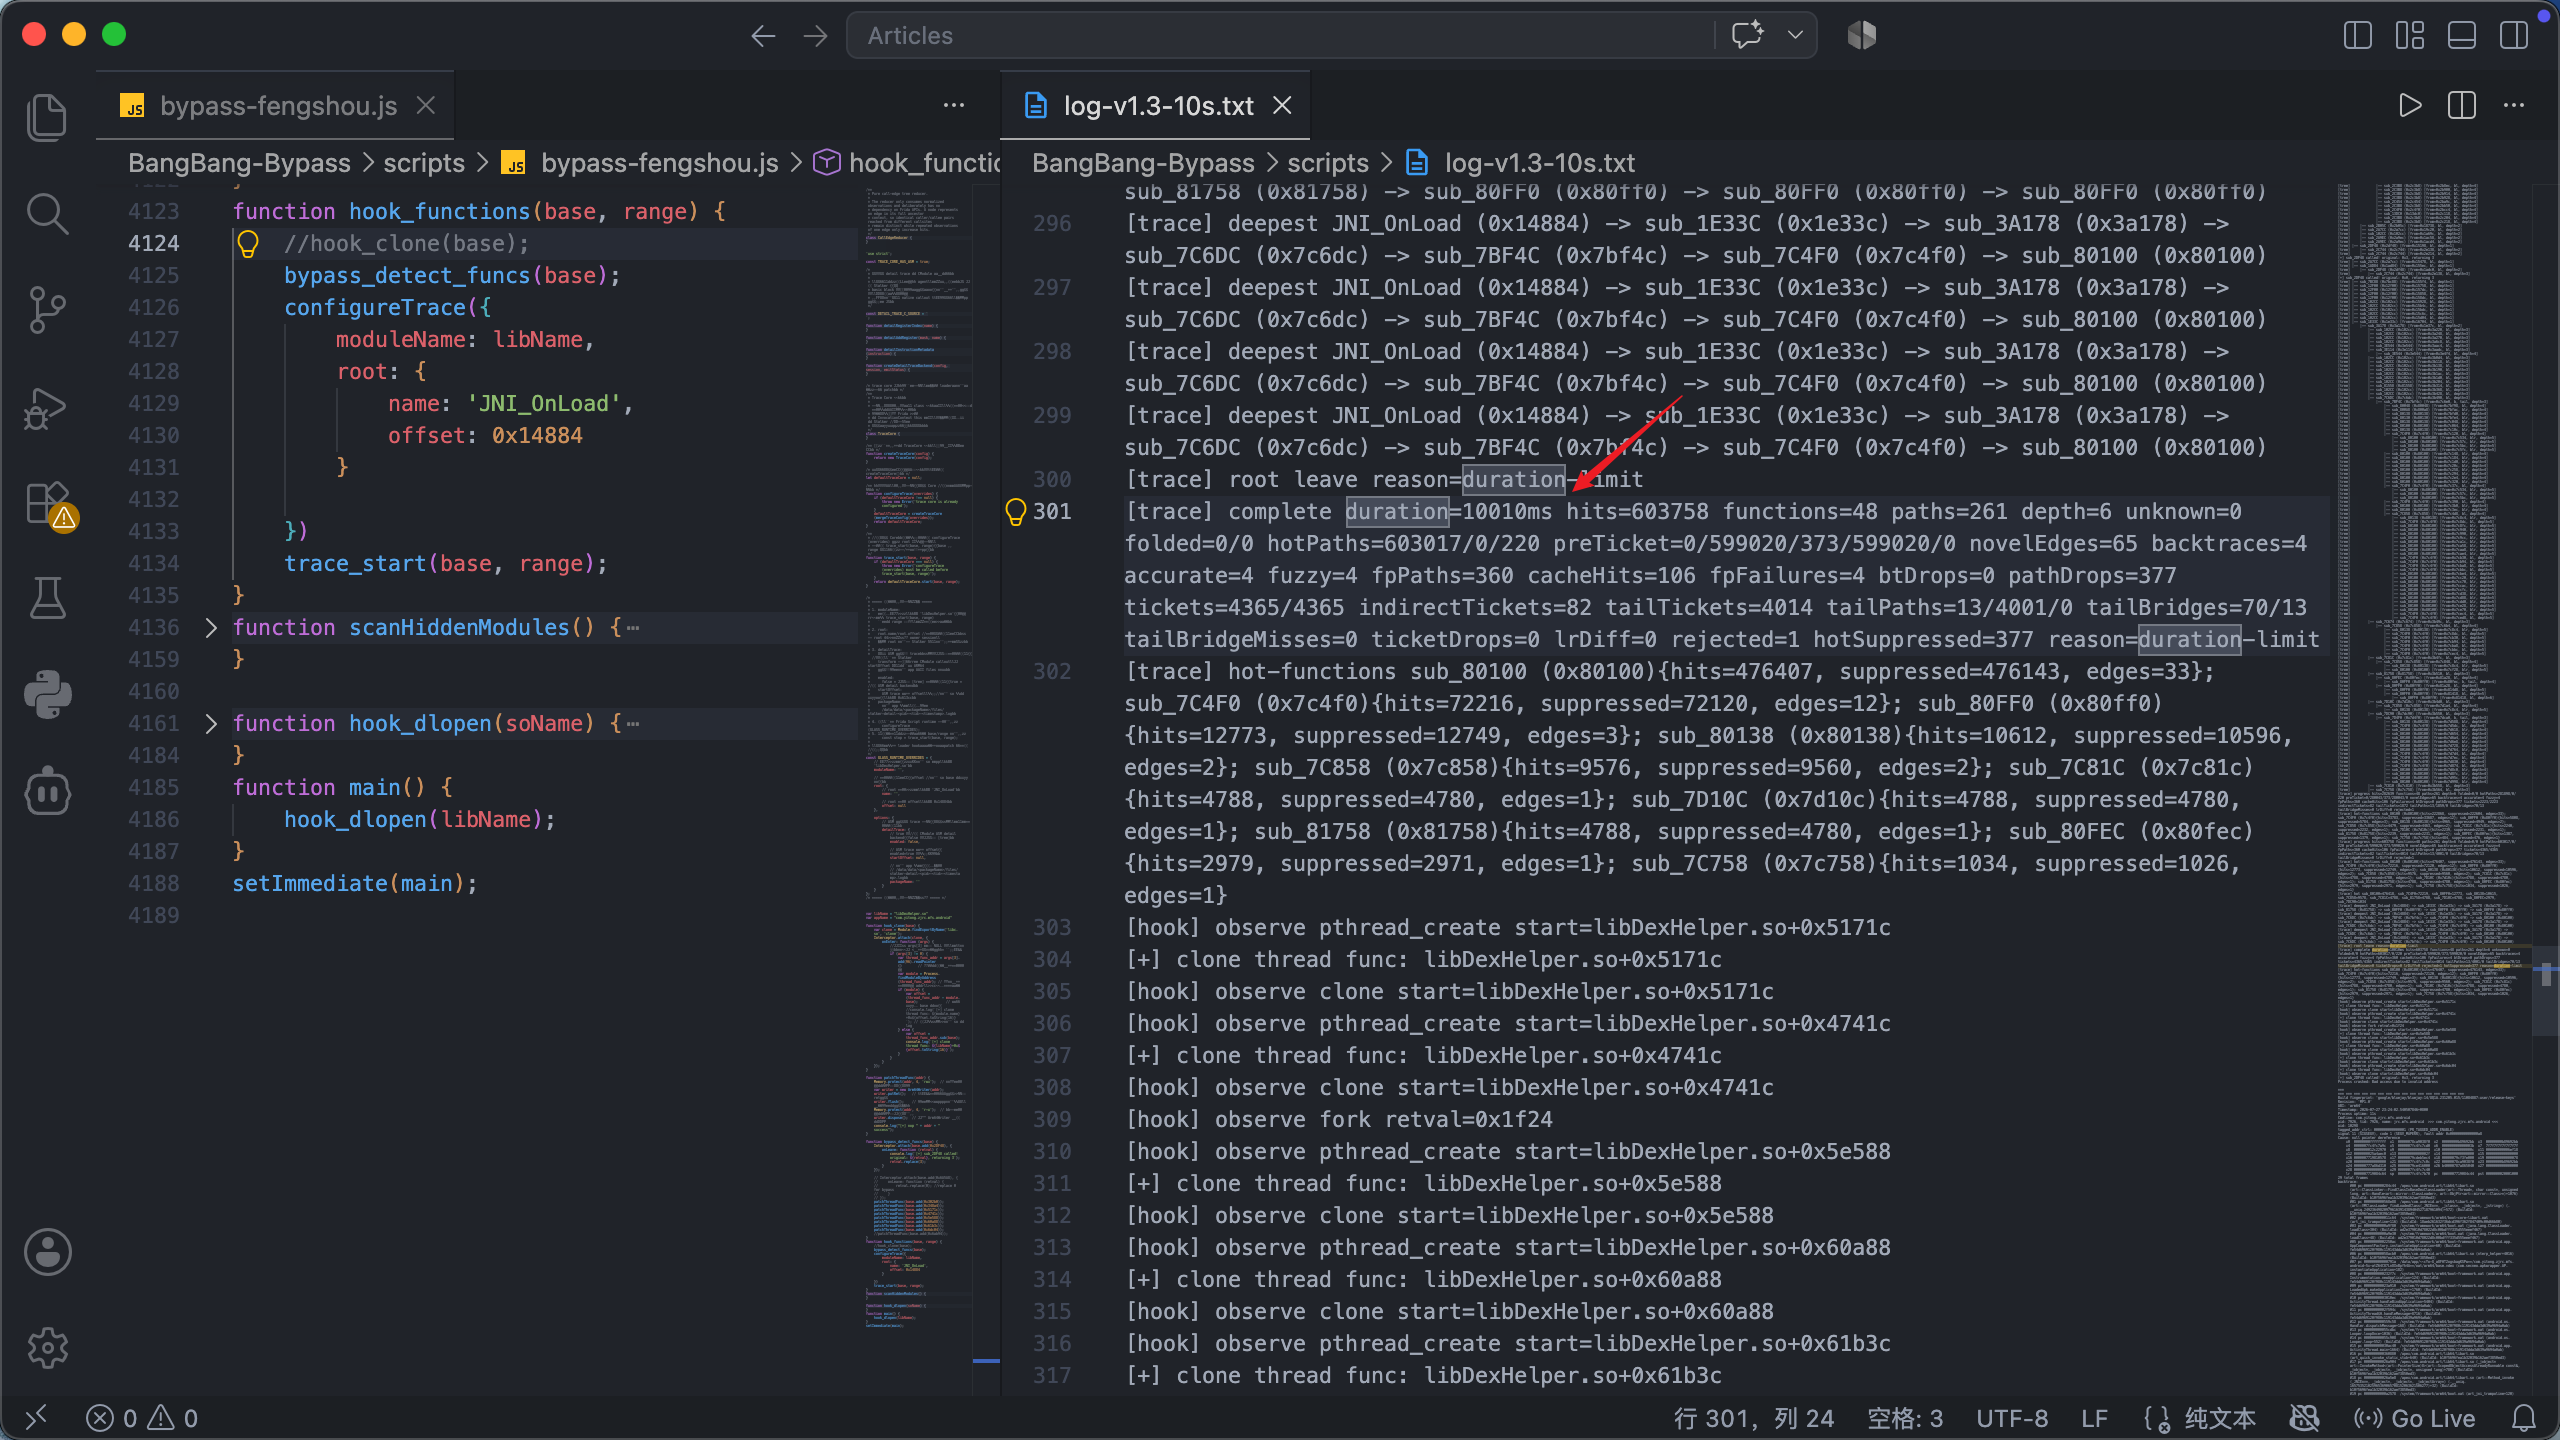Select BangBang-Bypass in left breadcrumb

(239, 163)
